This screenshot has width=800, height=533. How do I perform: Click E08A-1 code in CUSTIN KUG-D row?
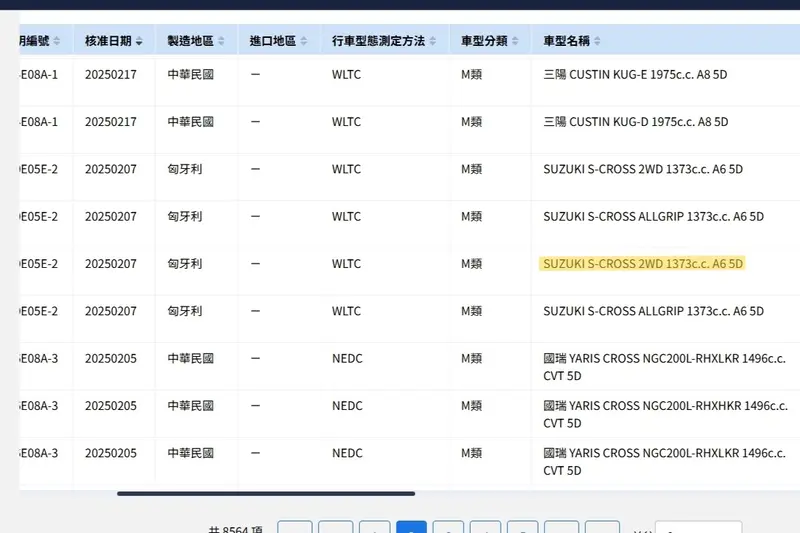click(x=39, y=122)
